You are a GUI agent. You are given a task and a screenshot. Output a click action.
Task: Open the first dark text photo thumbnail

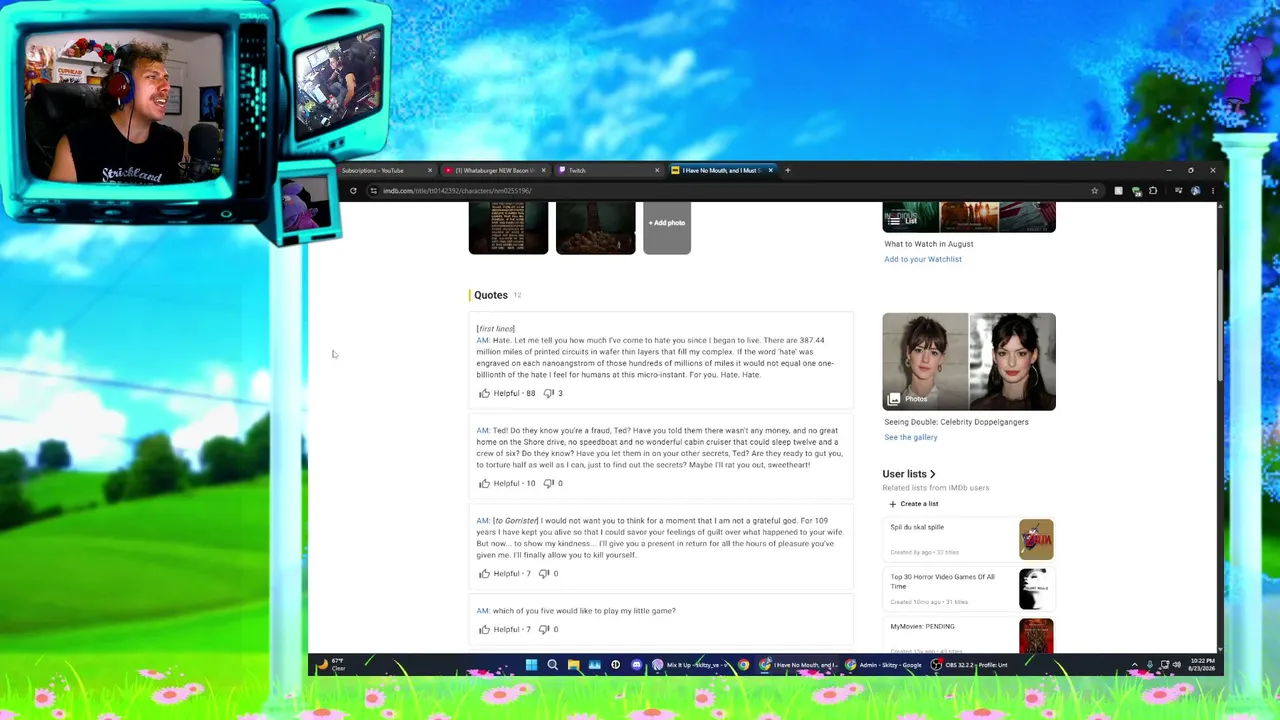[x=508, y=228]
